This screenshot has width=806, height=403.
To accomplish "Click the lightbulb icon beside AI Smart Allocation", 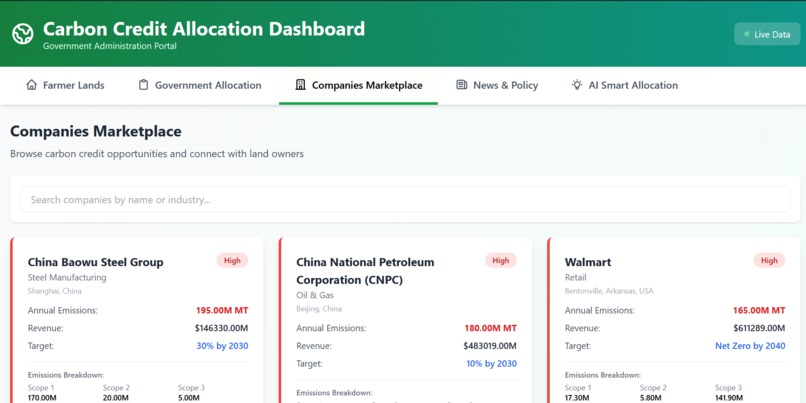I will (577, 85).
